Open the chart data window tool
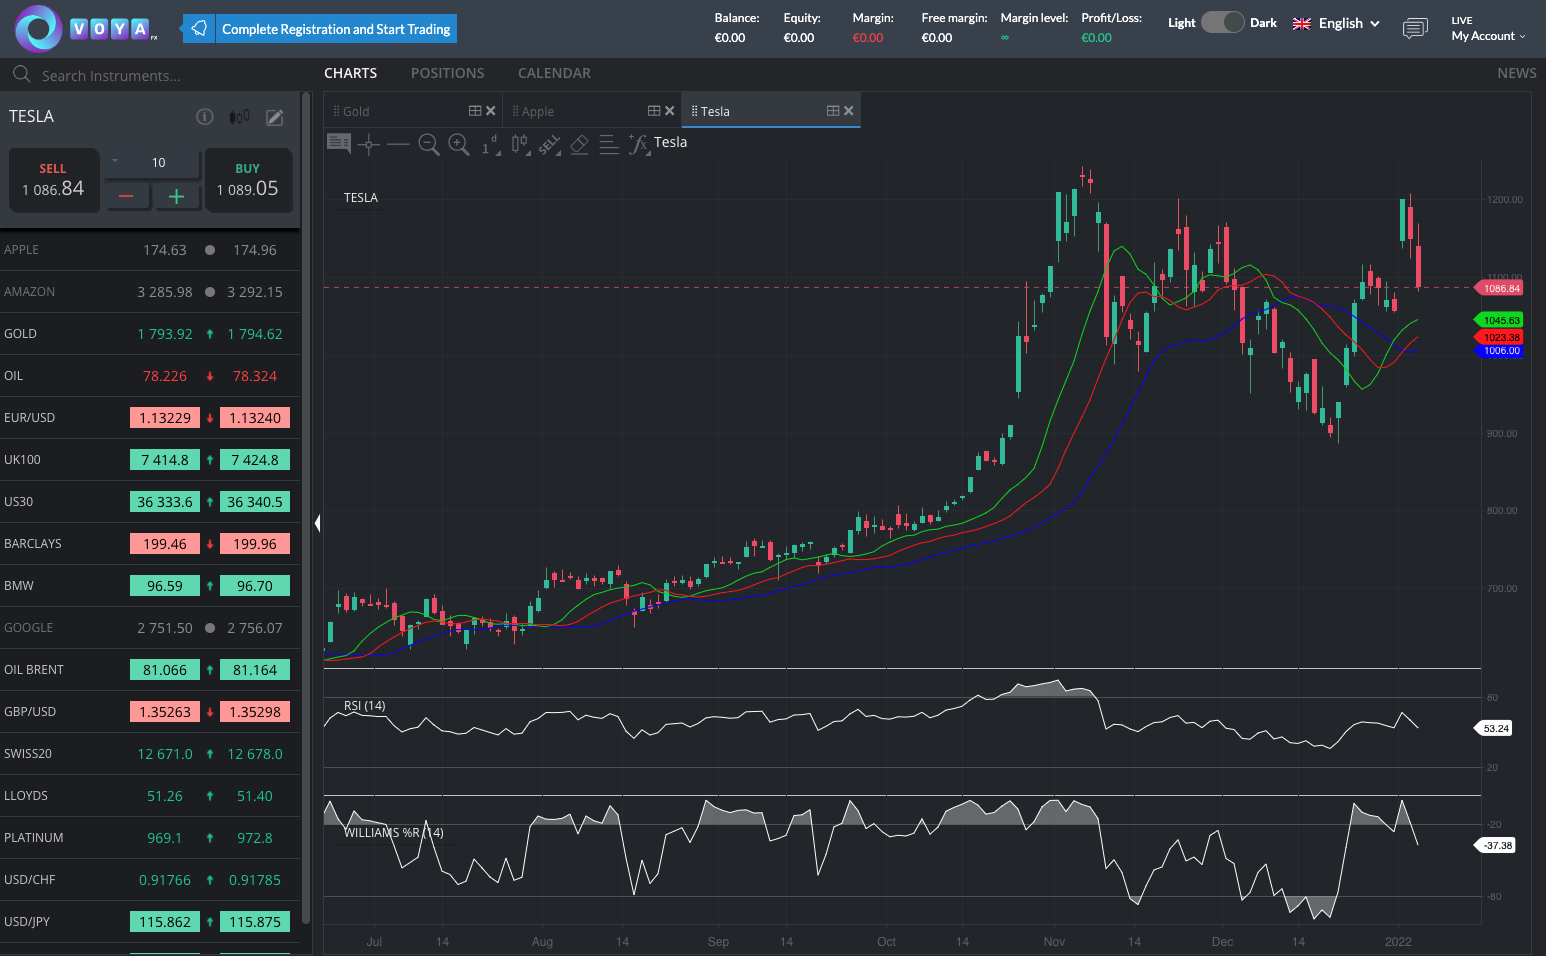Image resolution: width=1546 pixels, height=956 pixels. tap(339, 144)
